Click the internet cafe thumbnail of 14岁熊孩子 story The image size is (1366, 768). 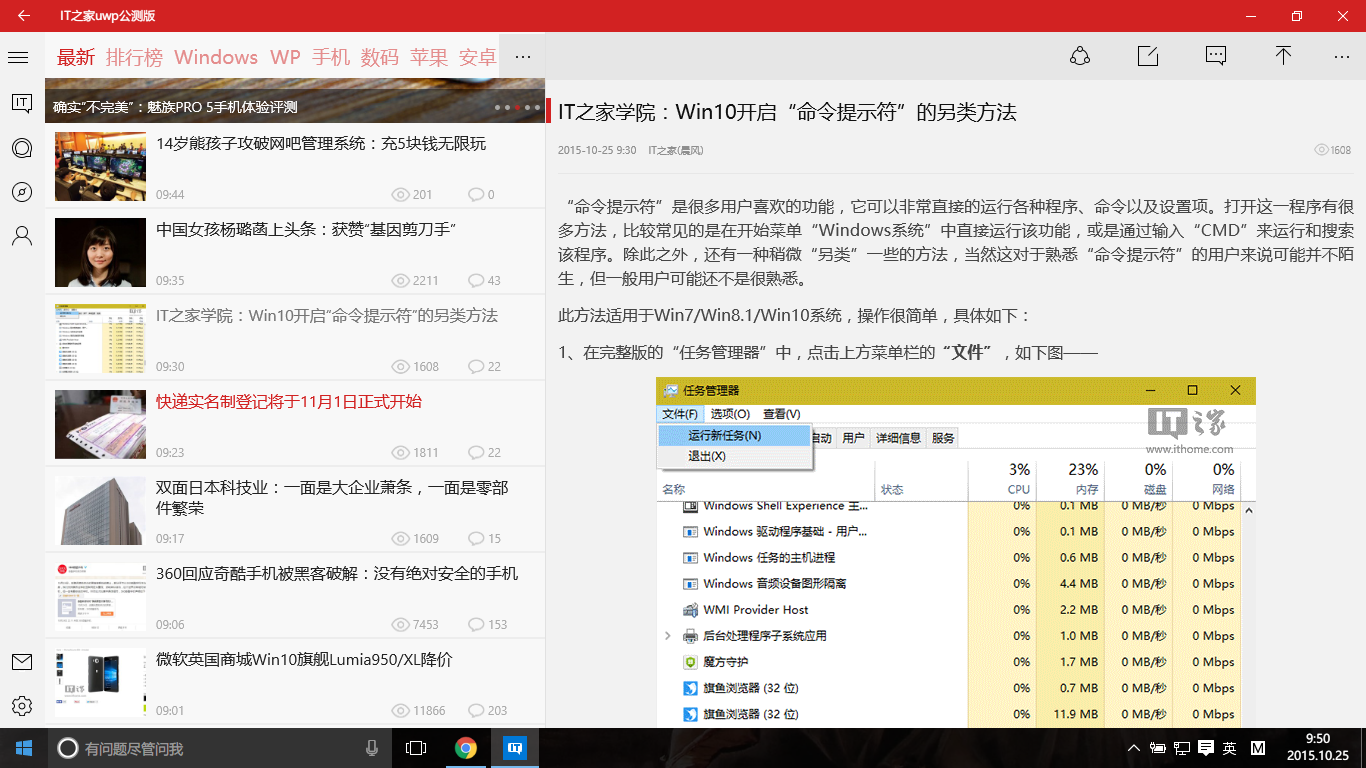100,167
